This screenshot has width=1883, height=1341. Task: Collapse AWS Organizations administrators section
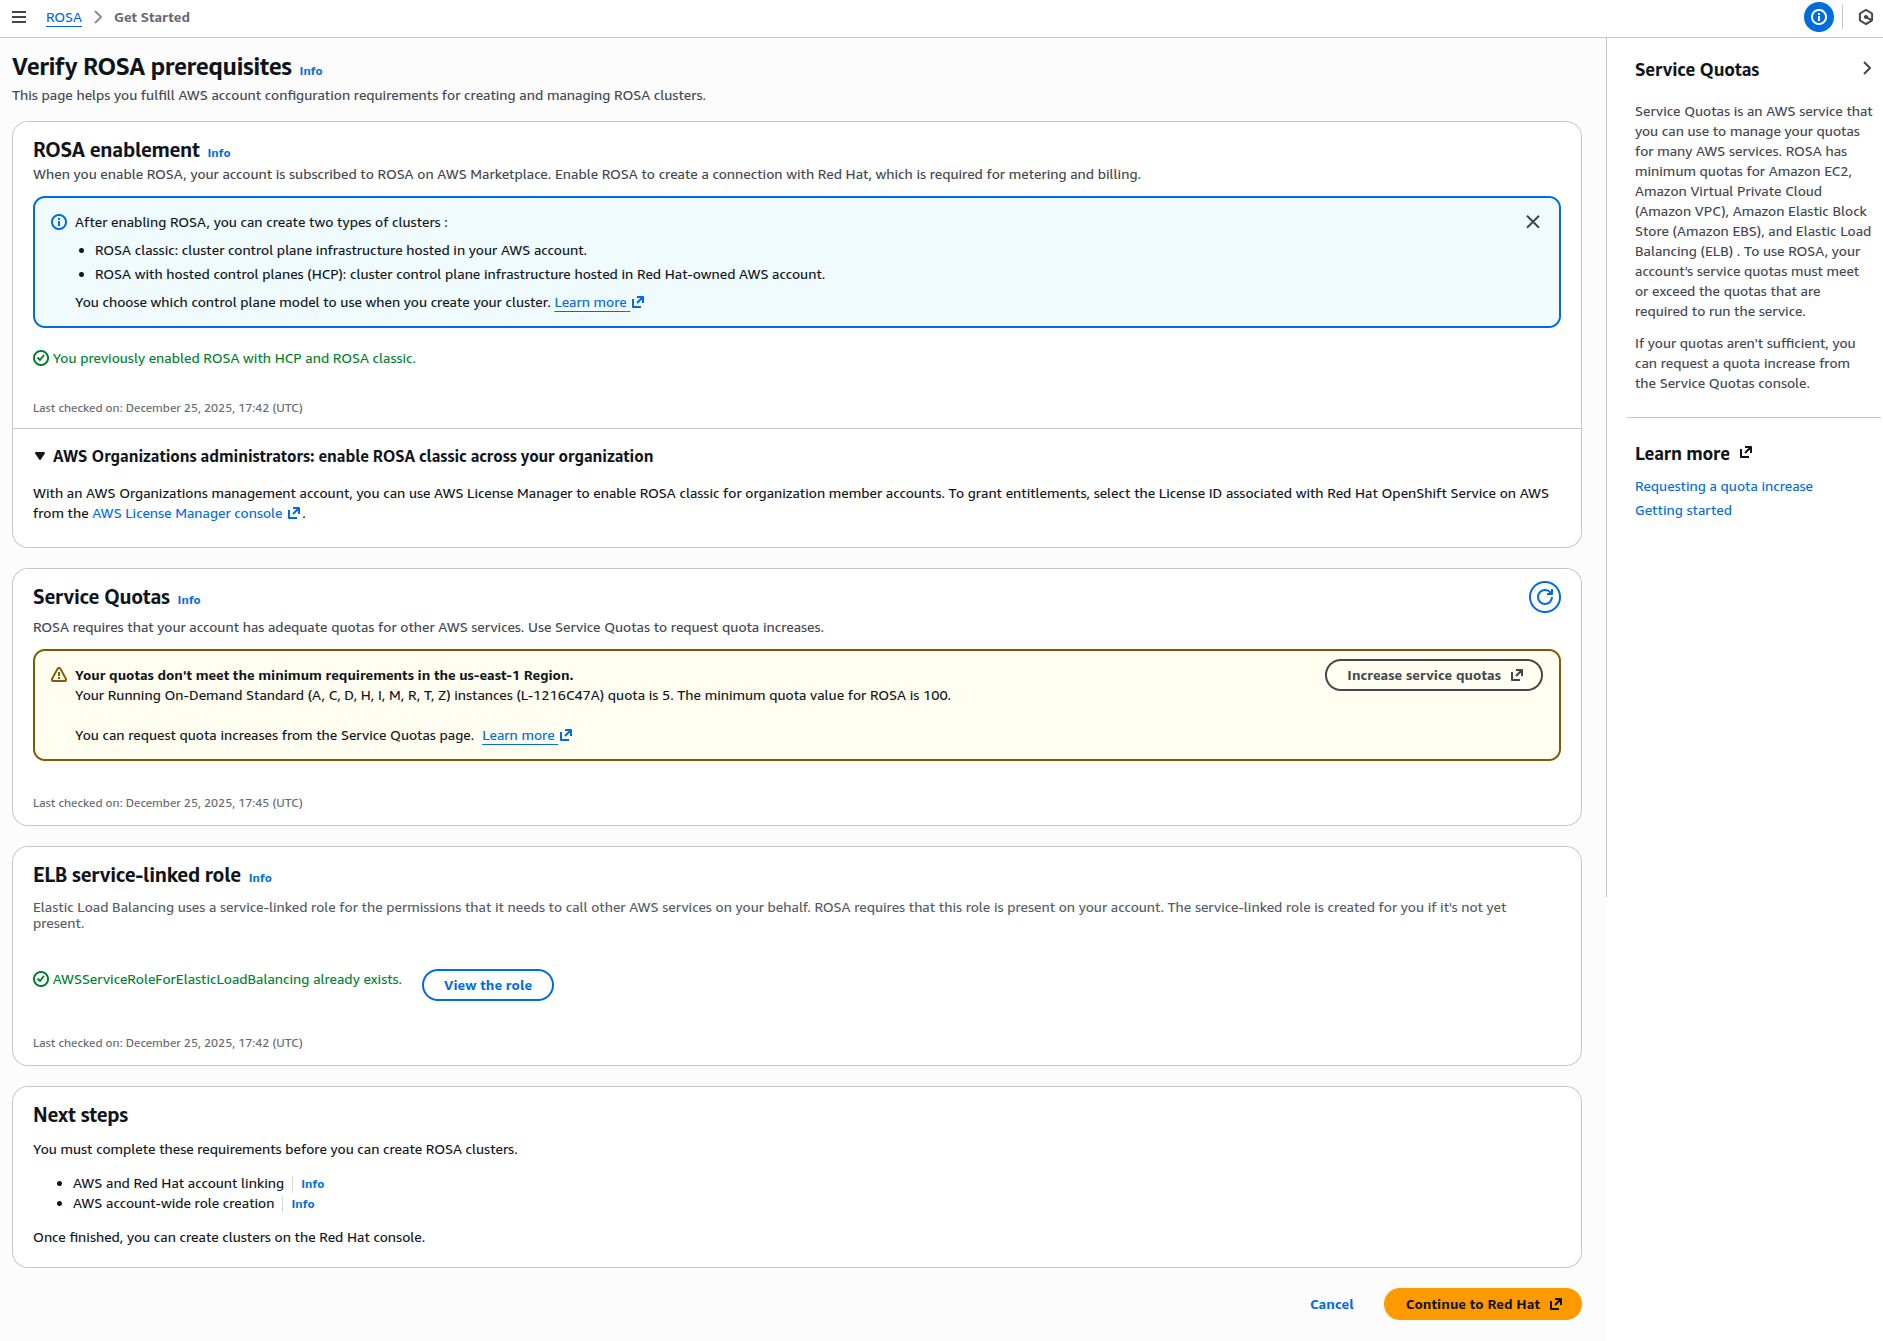pos(40,456)
